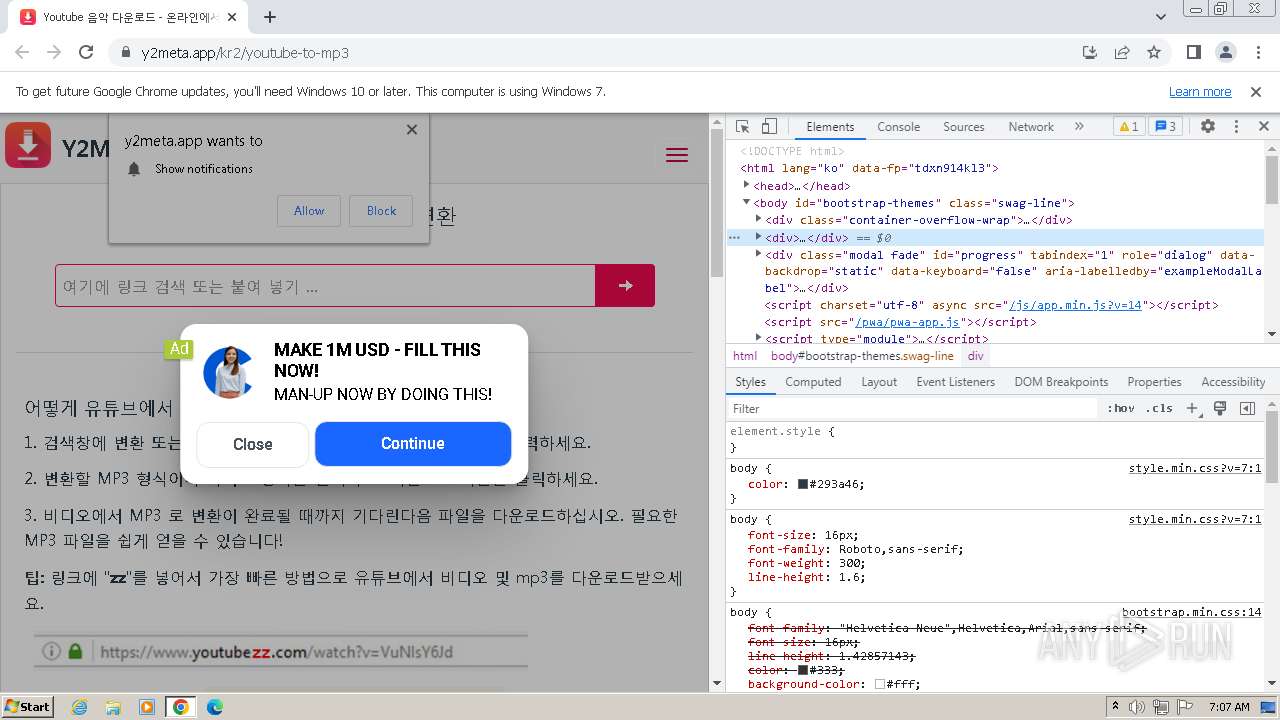Collapse the body#bootstrap-themes node
Viewport: 1280px width, 720px height.
point(746,202)
